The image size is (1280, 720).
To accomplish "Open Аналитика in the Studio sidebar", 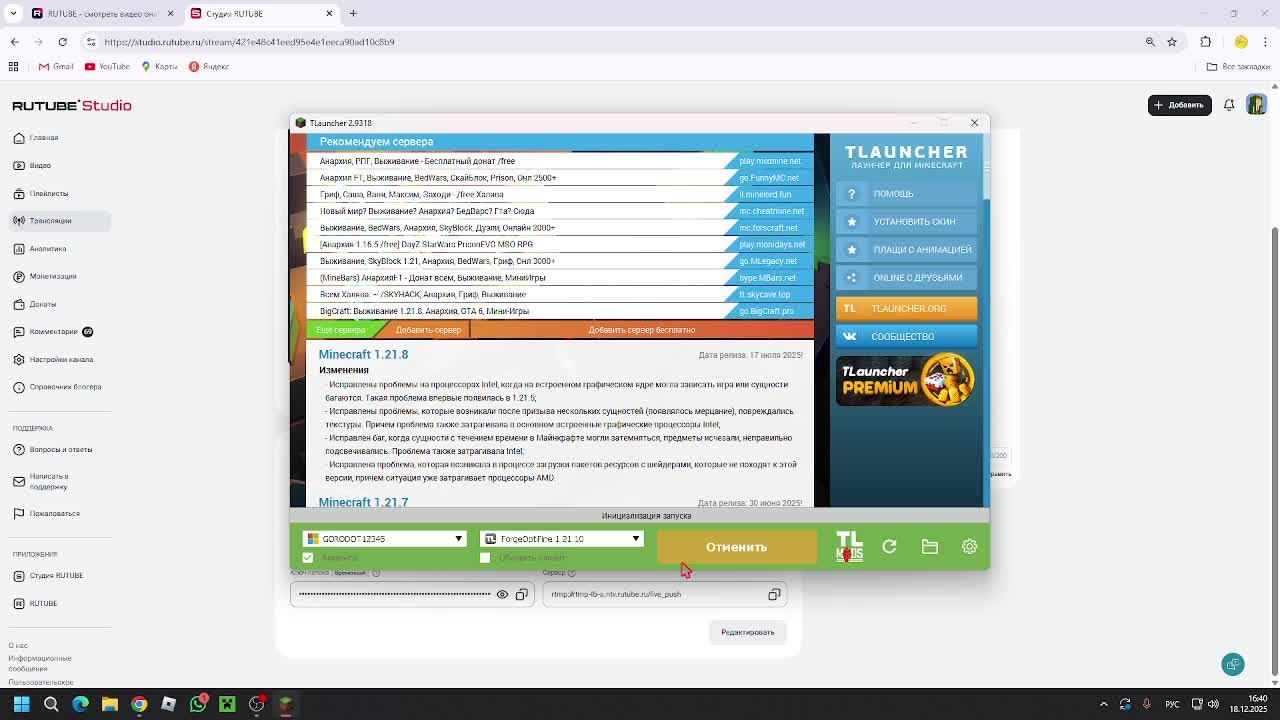I will 48,248.
